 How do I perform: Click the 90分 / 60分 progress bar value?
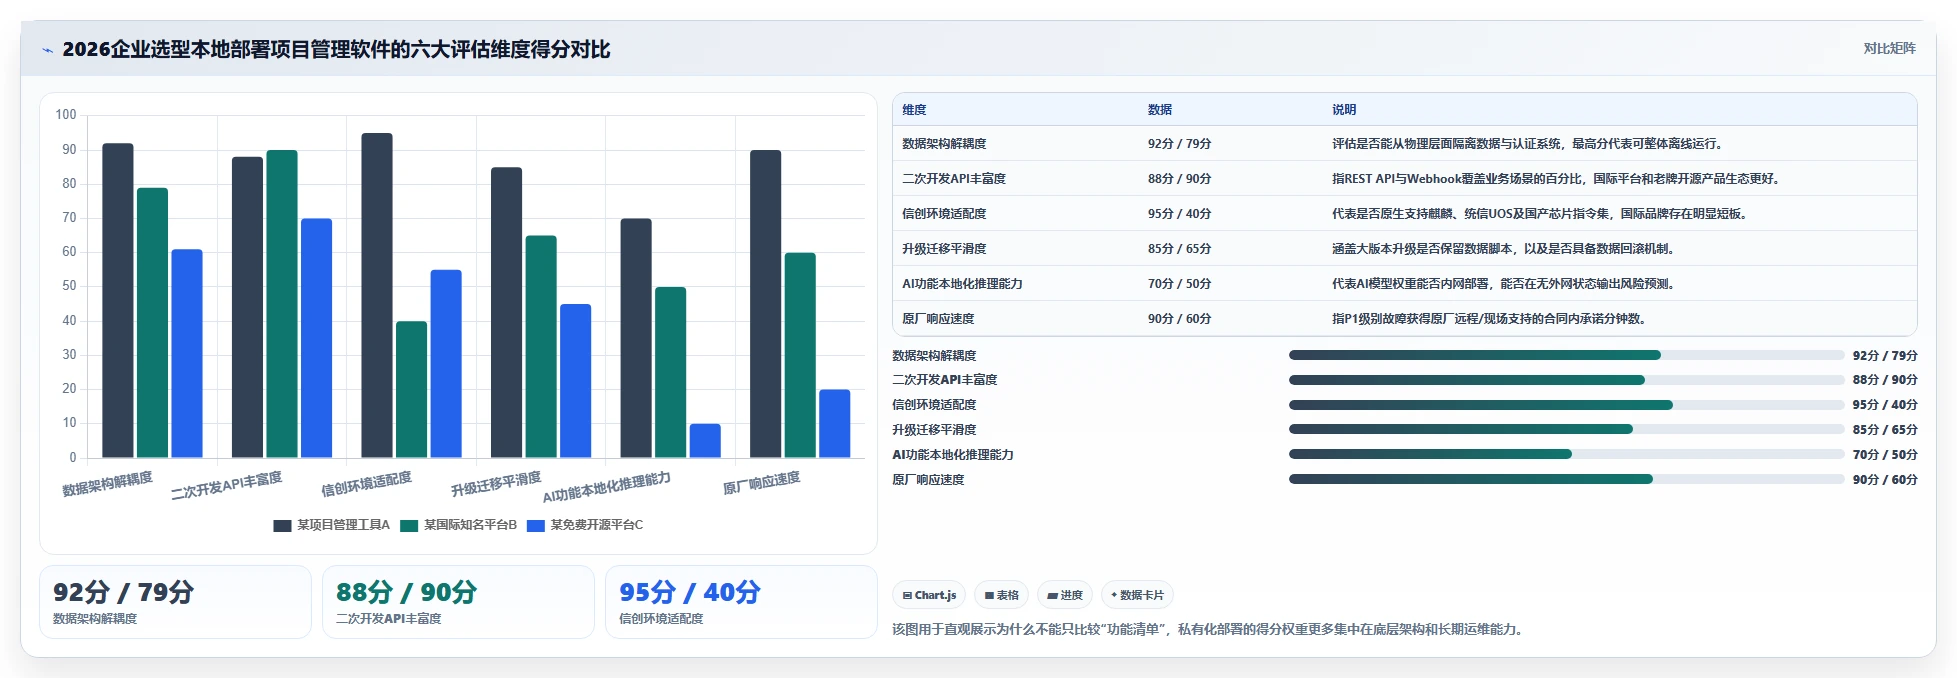point(1885,480)
